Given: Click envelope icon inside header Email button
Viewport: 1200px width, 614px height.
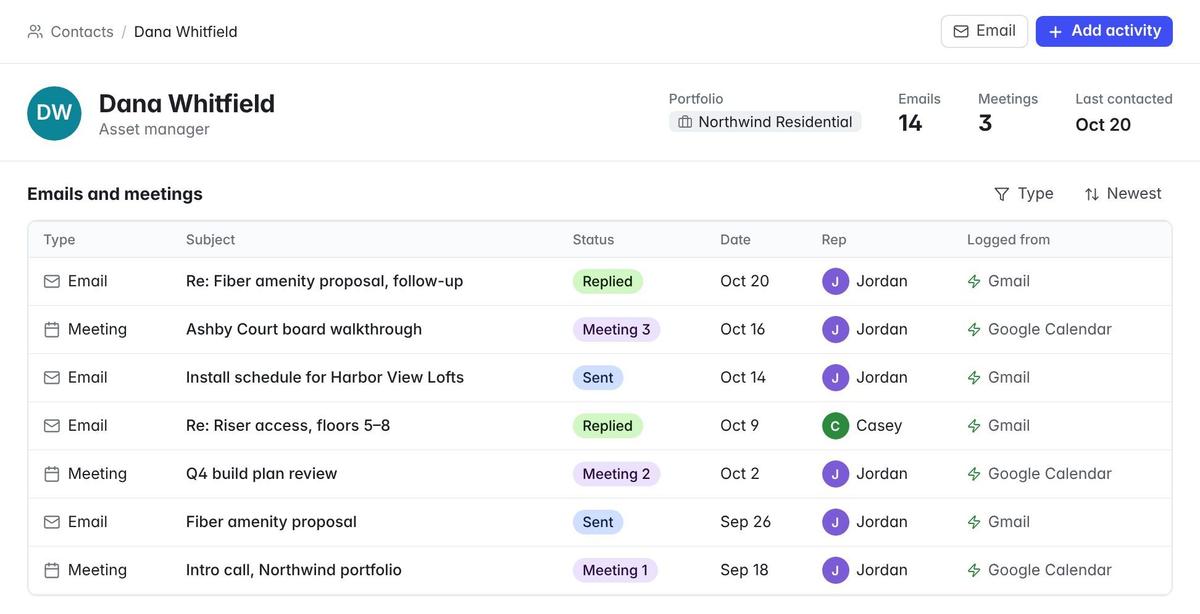Looking at the screenshot, I should pyautogui.click(x=961, y=31).
